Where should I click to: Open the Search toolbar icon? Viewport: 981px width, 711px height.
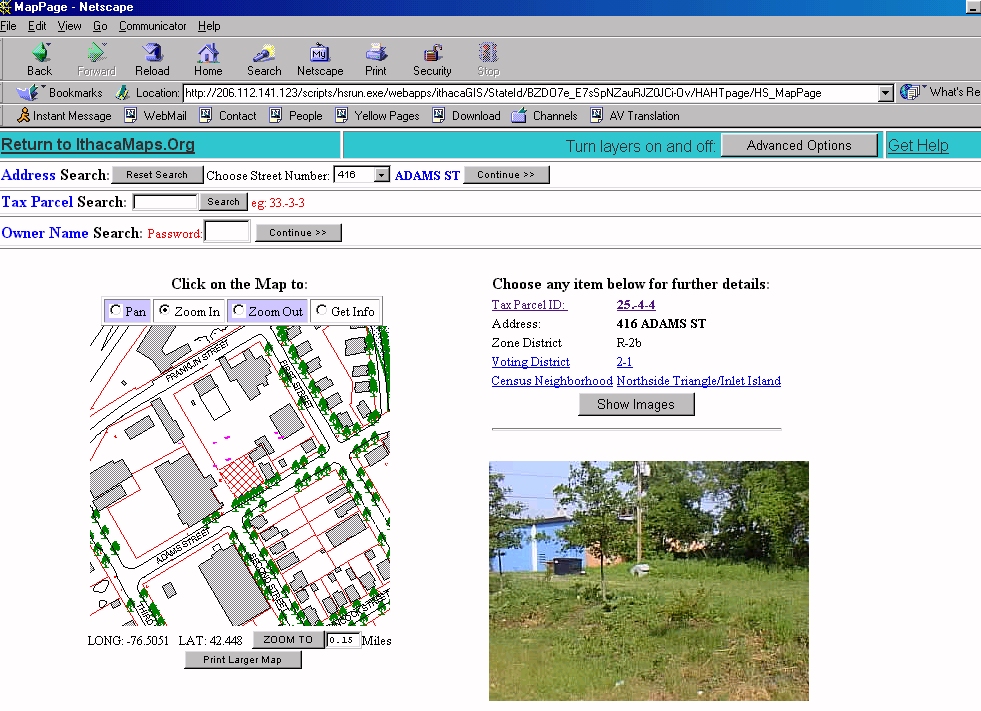click(264, 58)
